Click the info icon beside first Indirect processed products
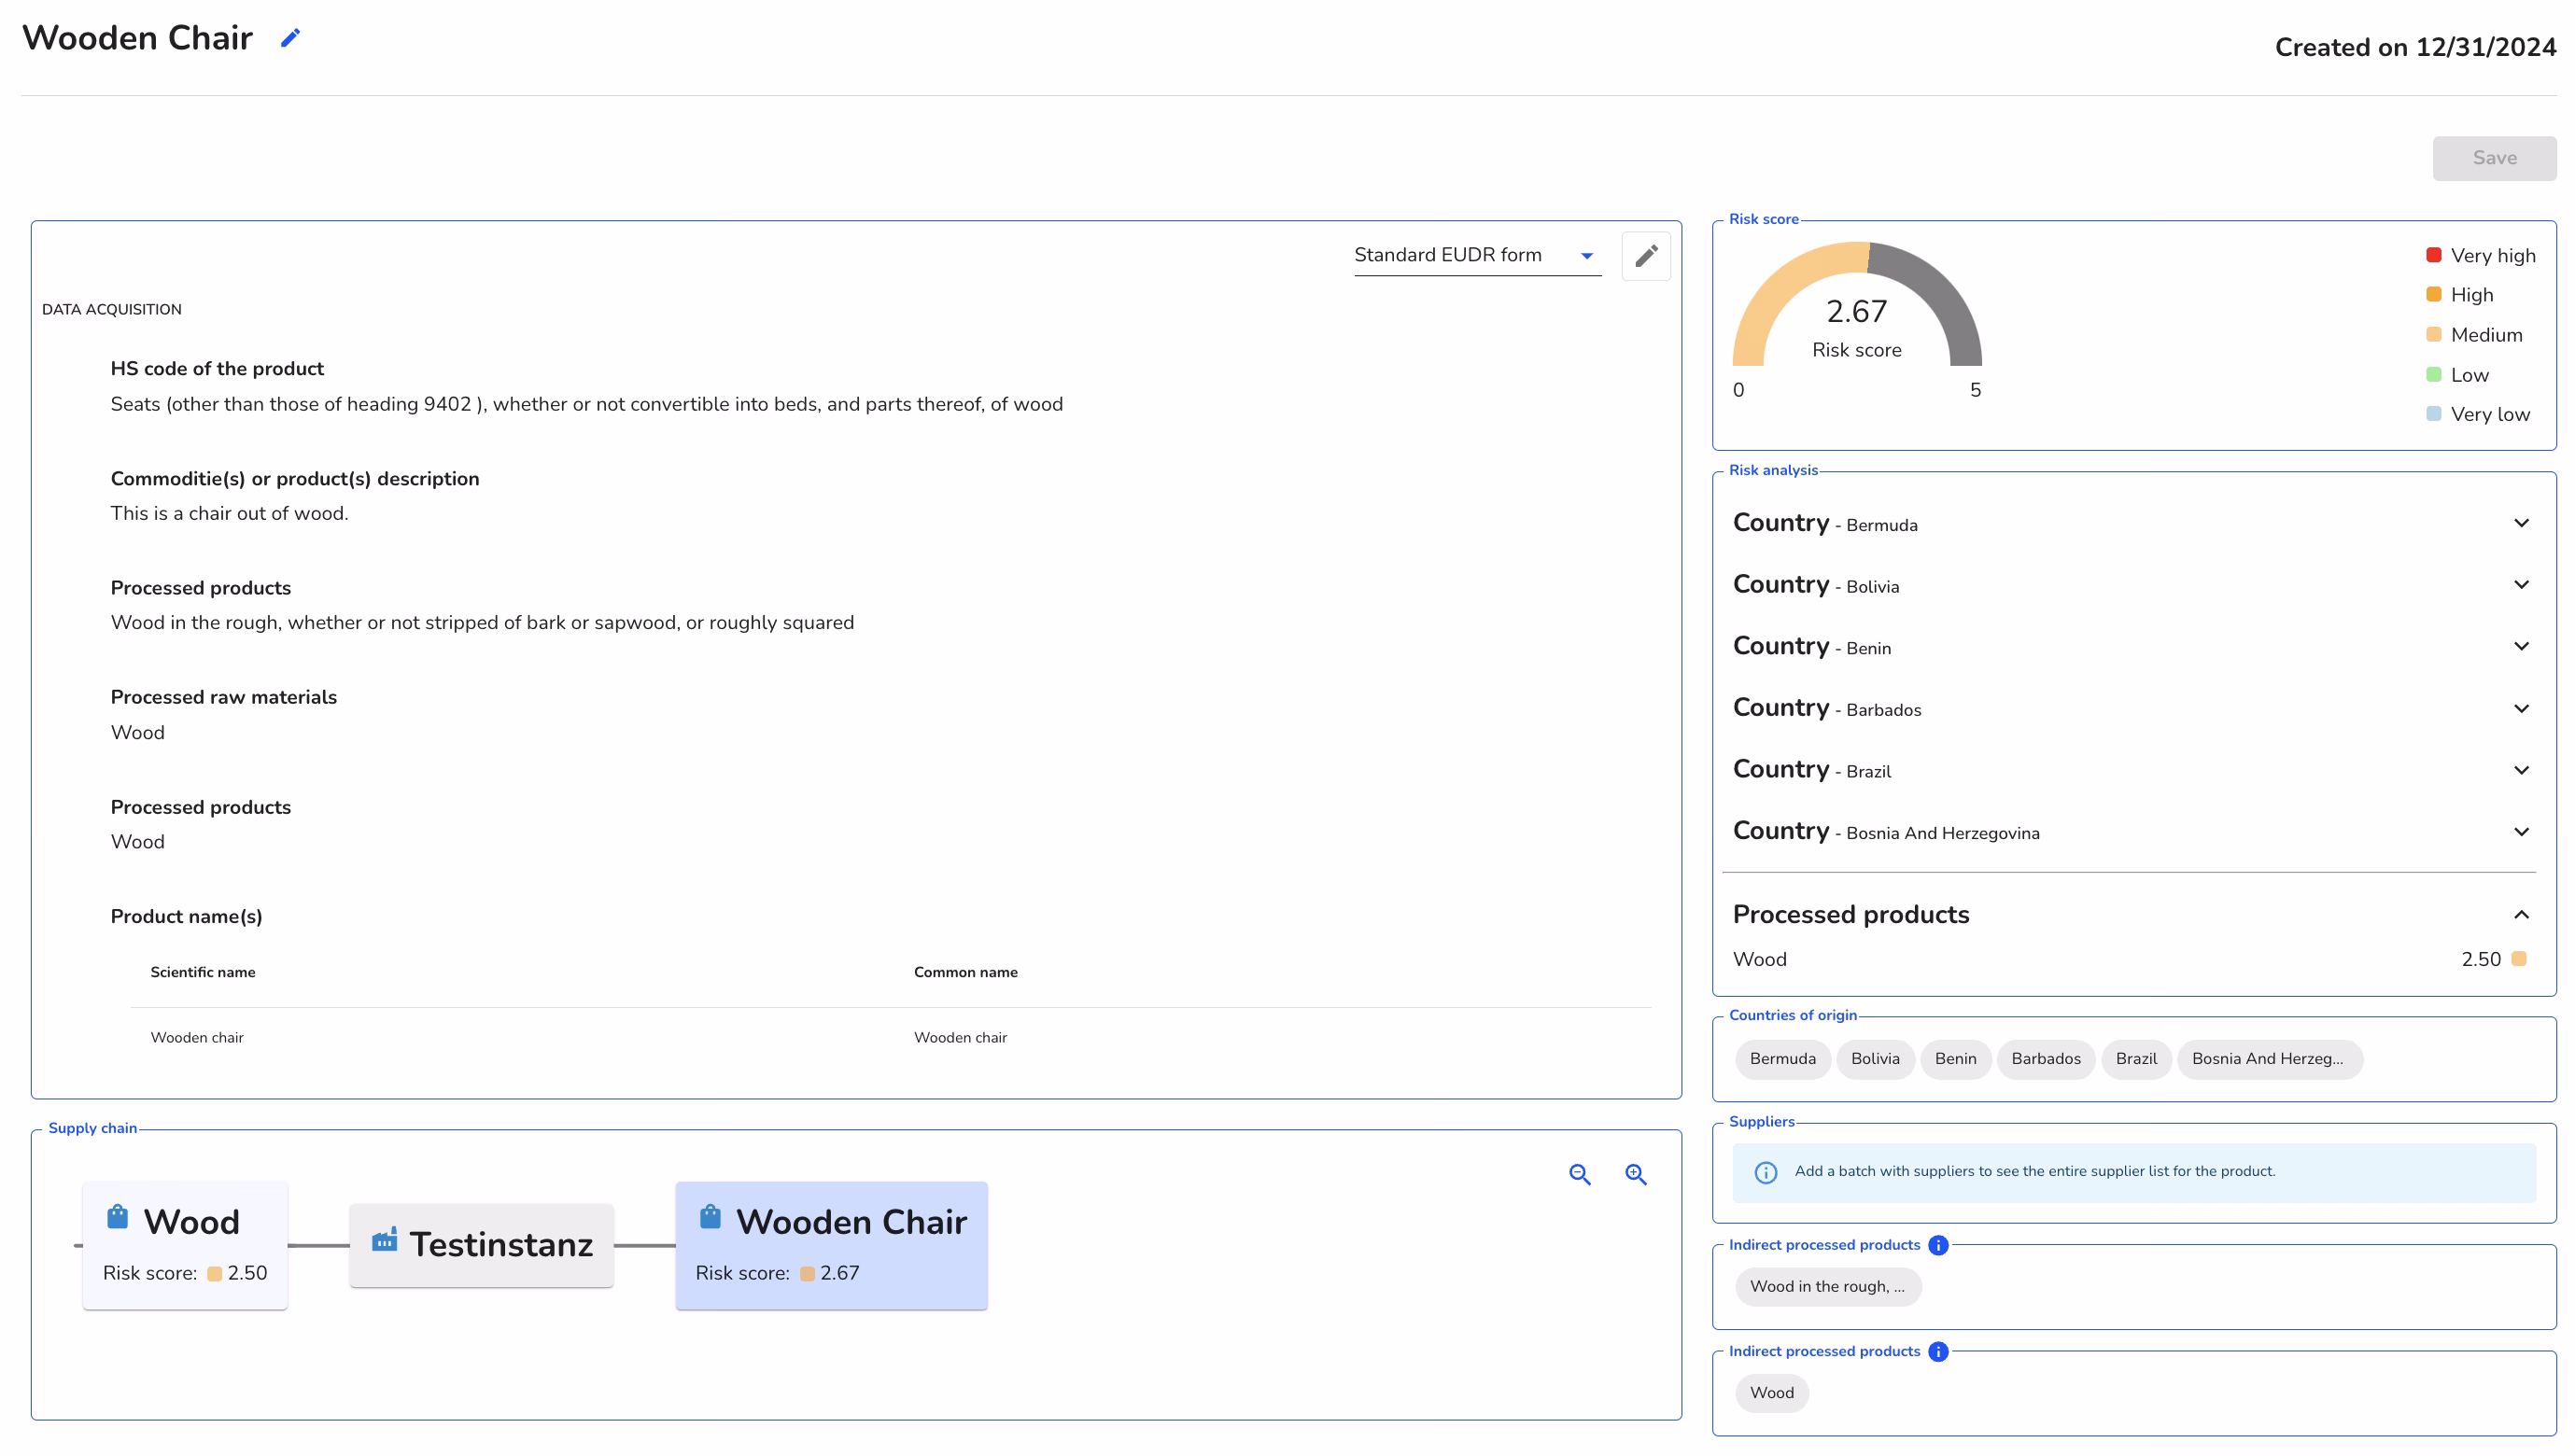The image size is (2575, 1456). [1938, 1245]
